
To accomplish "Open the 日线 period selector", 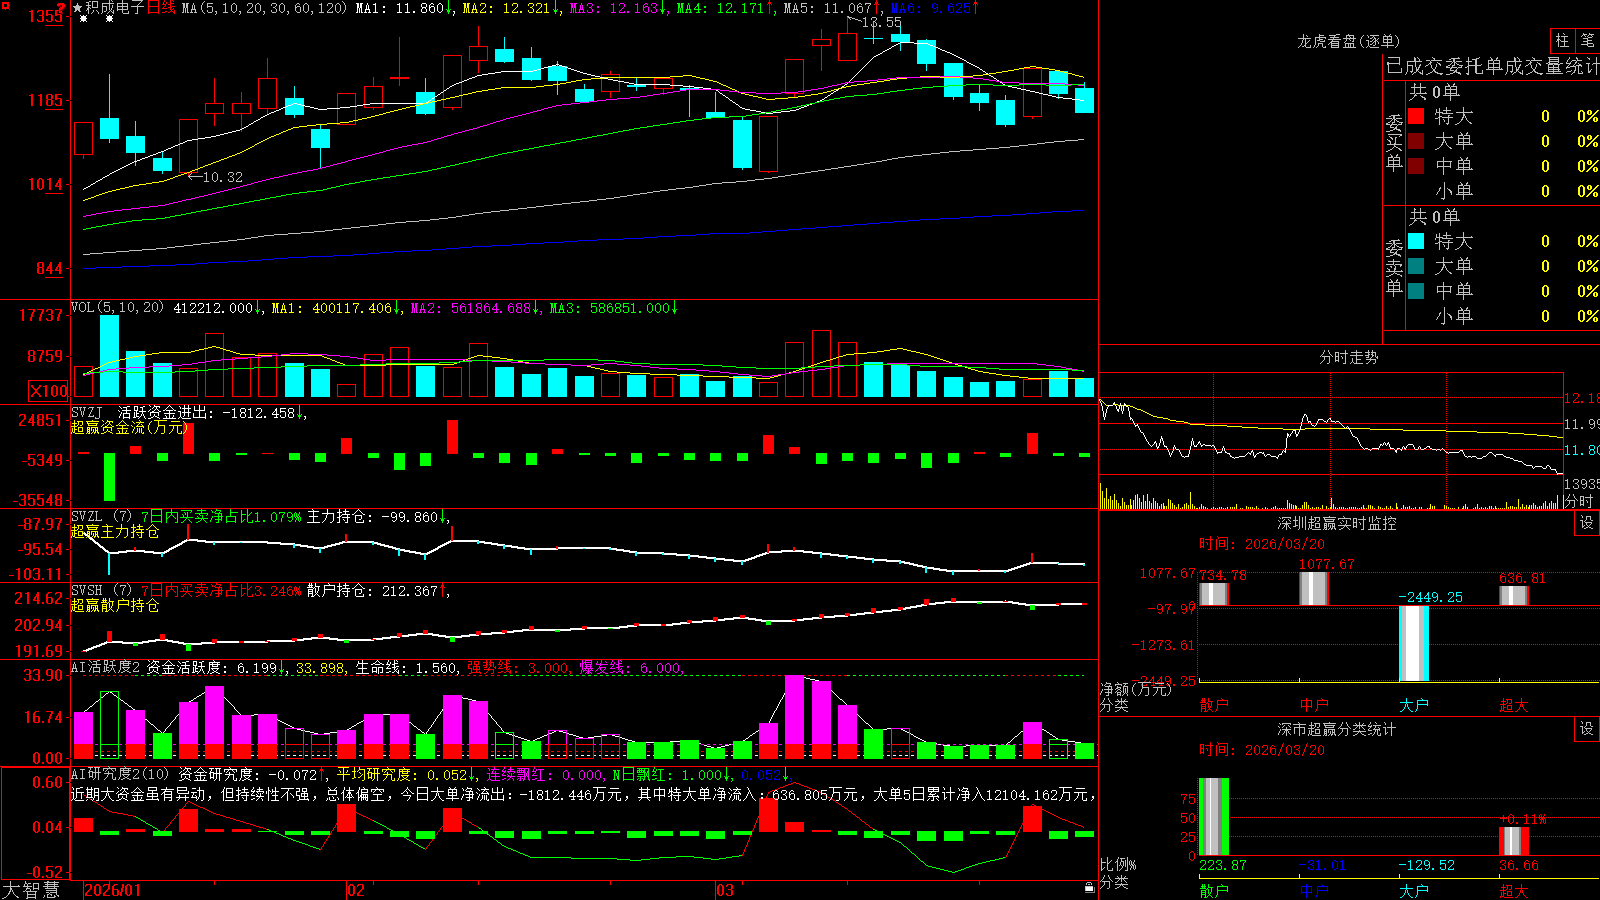I will pos(161,8).
